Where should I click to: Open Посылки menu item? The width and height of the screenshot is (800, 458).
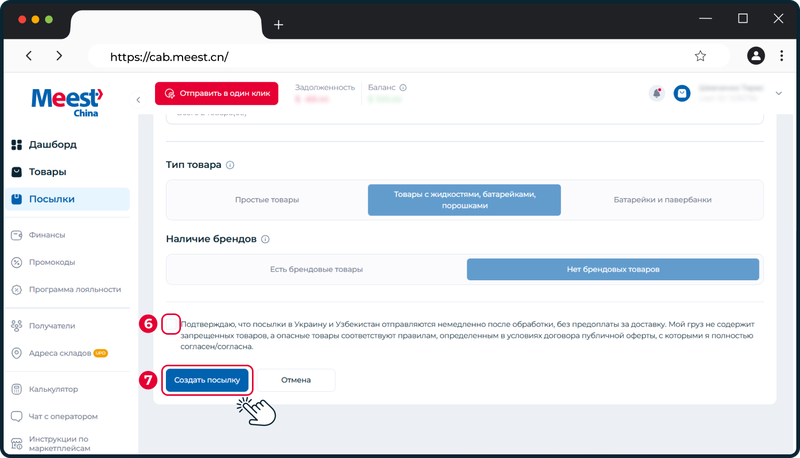(67, 199)
